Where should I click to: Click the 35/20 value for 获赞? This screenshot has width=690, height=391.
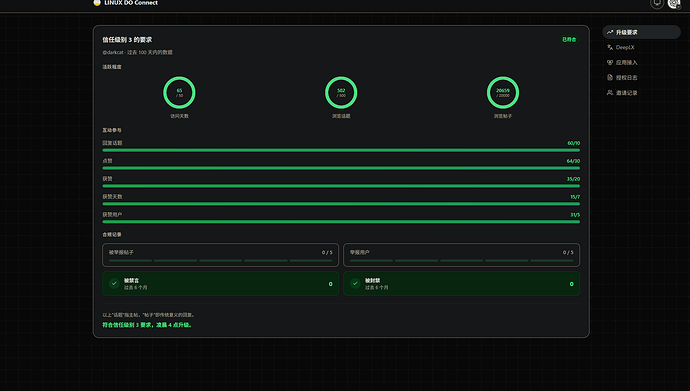[x=573, y=179]
